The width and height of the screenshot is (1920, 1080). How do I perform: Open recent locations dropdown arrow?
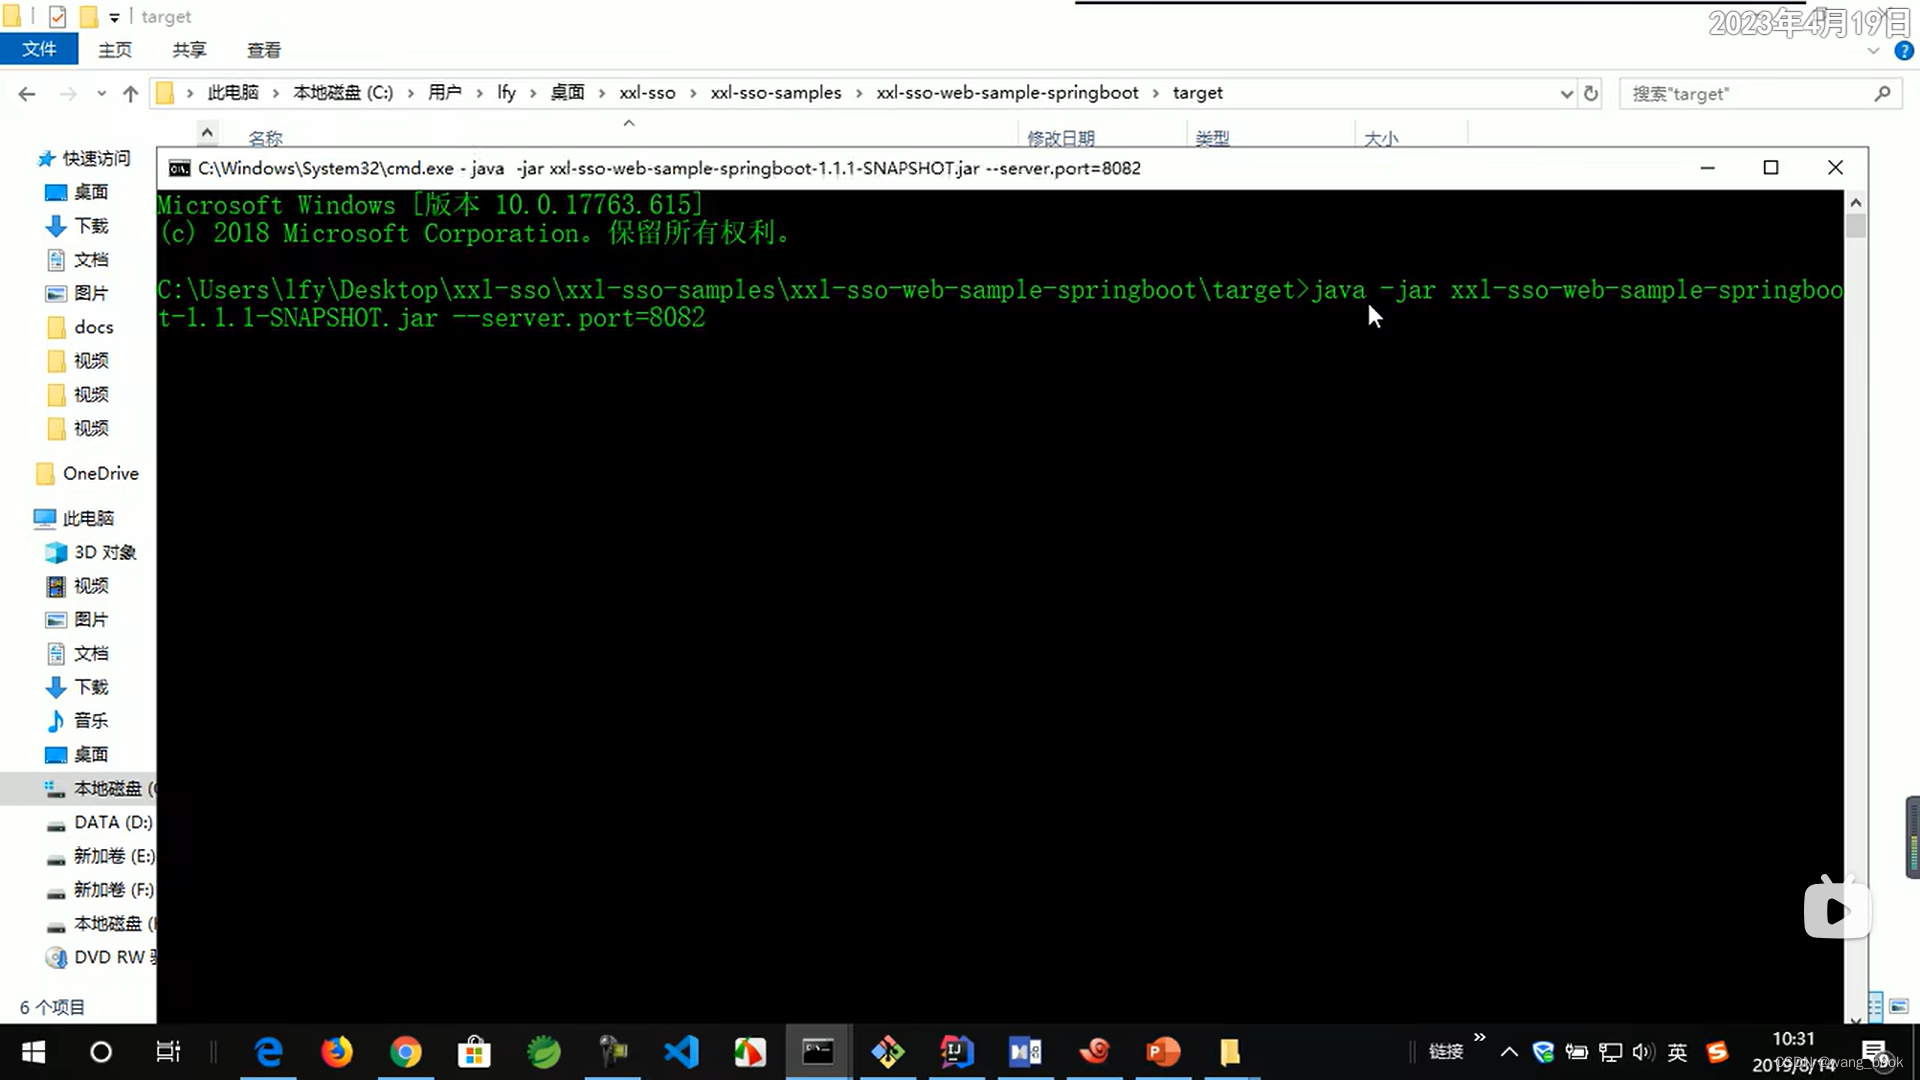pos(101,93)
